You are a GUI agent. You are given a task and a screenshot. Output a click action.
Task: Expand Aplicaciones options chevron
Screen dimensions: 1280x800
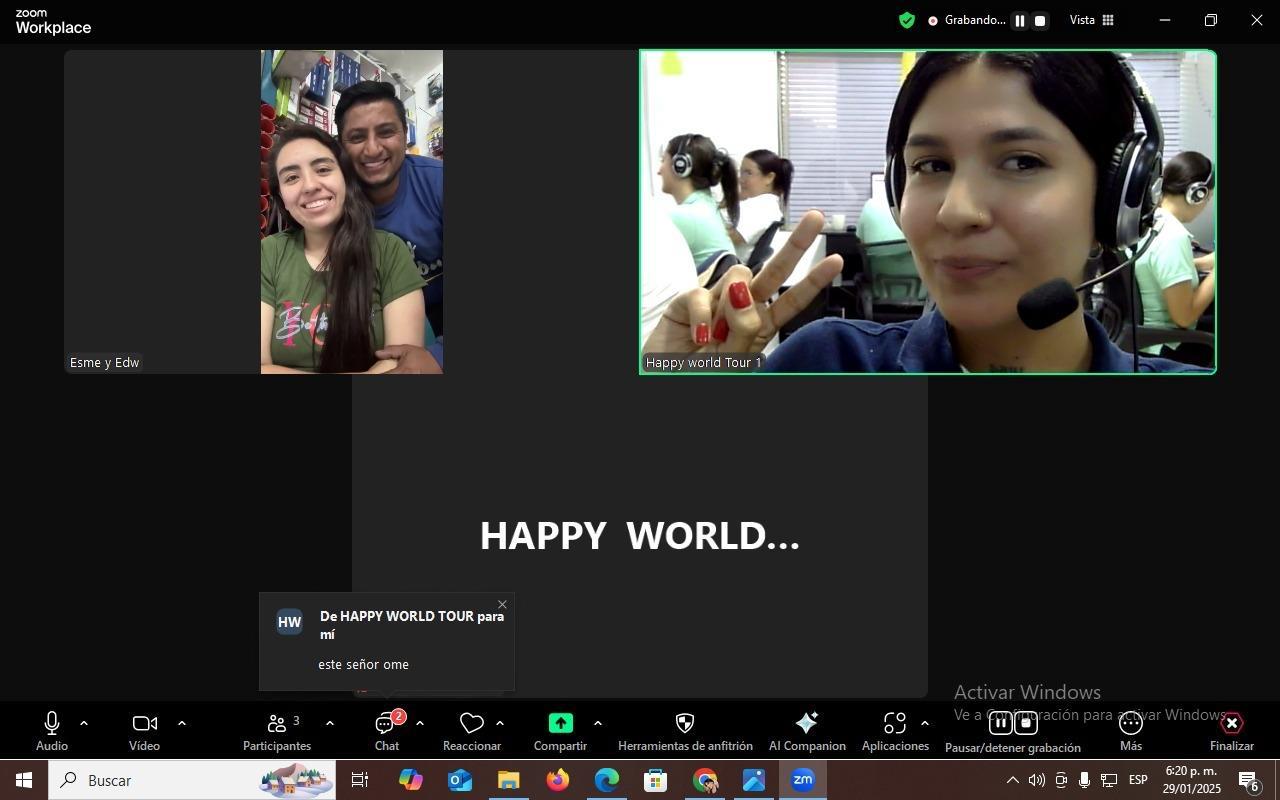click(925, 723)
